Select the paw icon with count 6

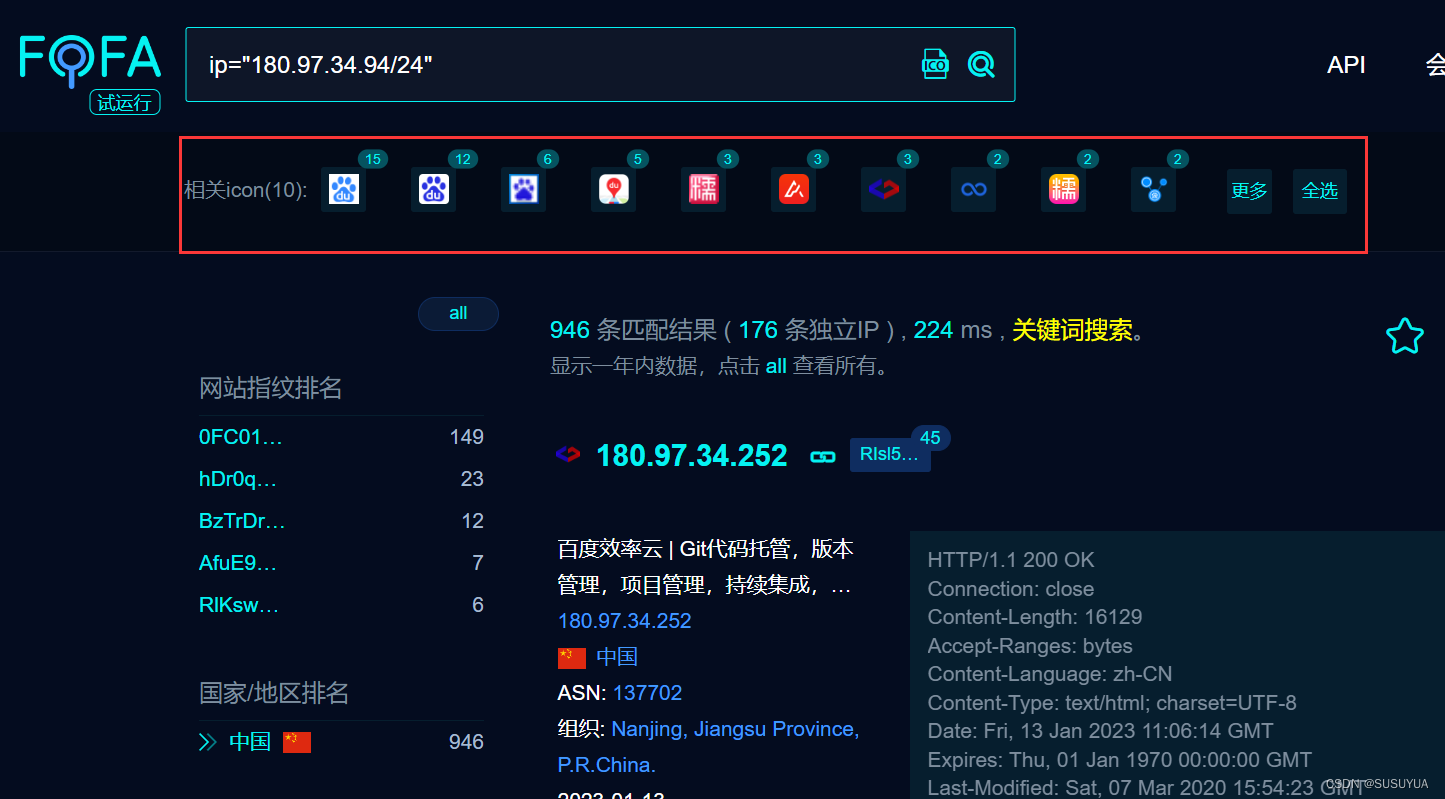tap(523, 190)
